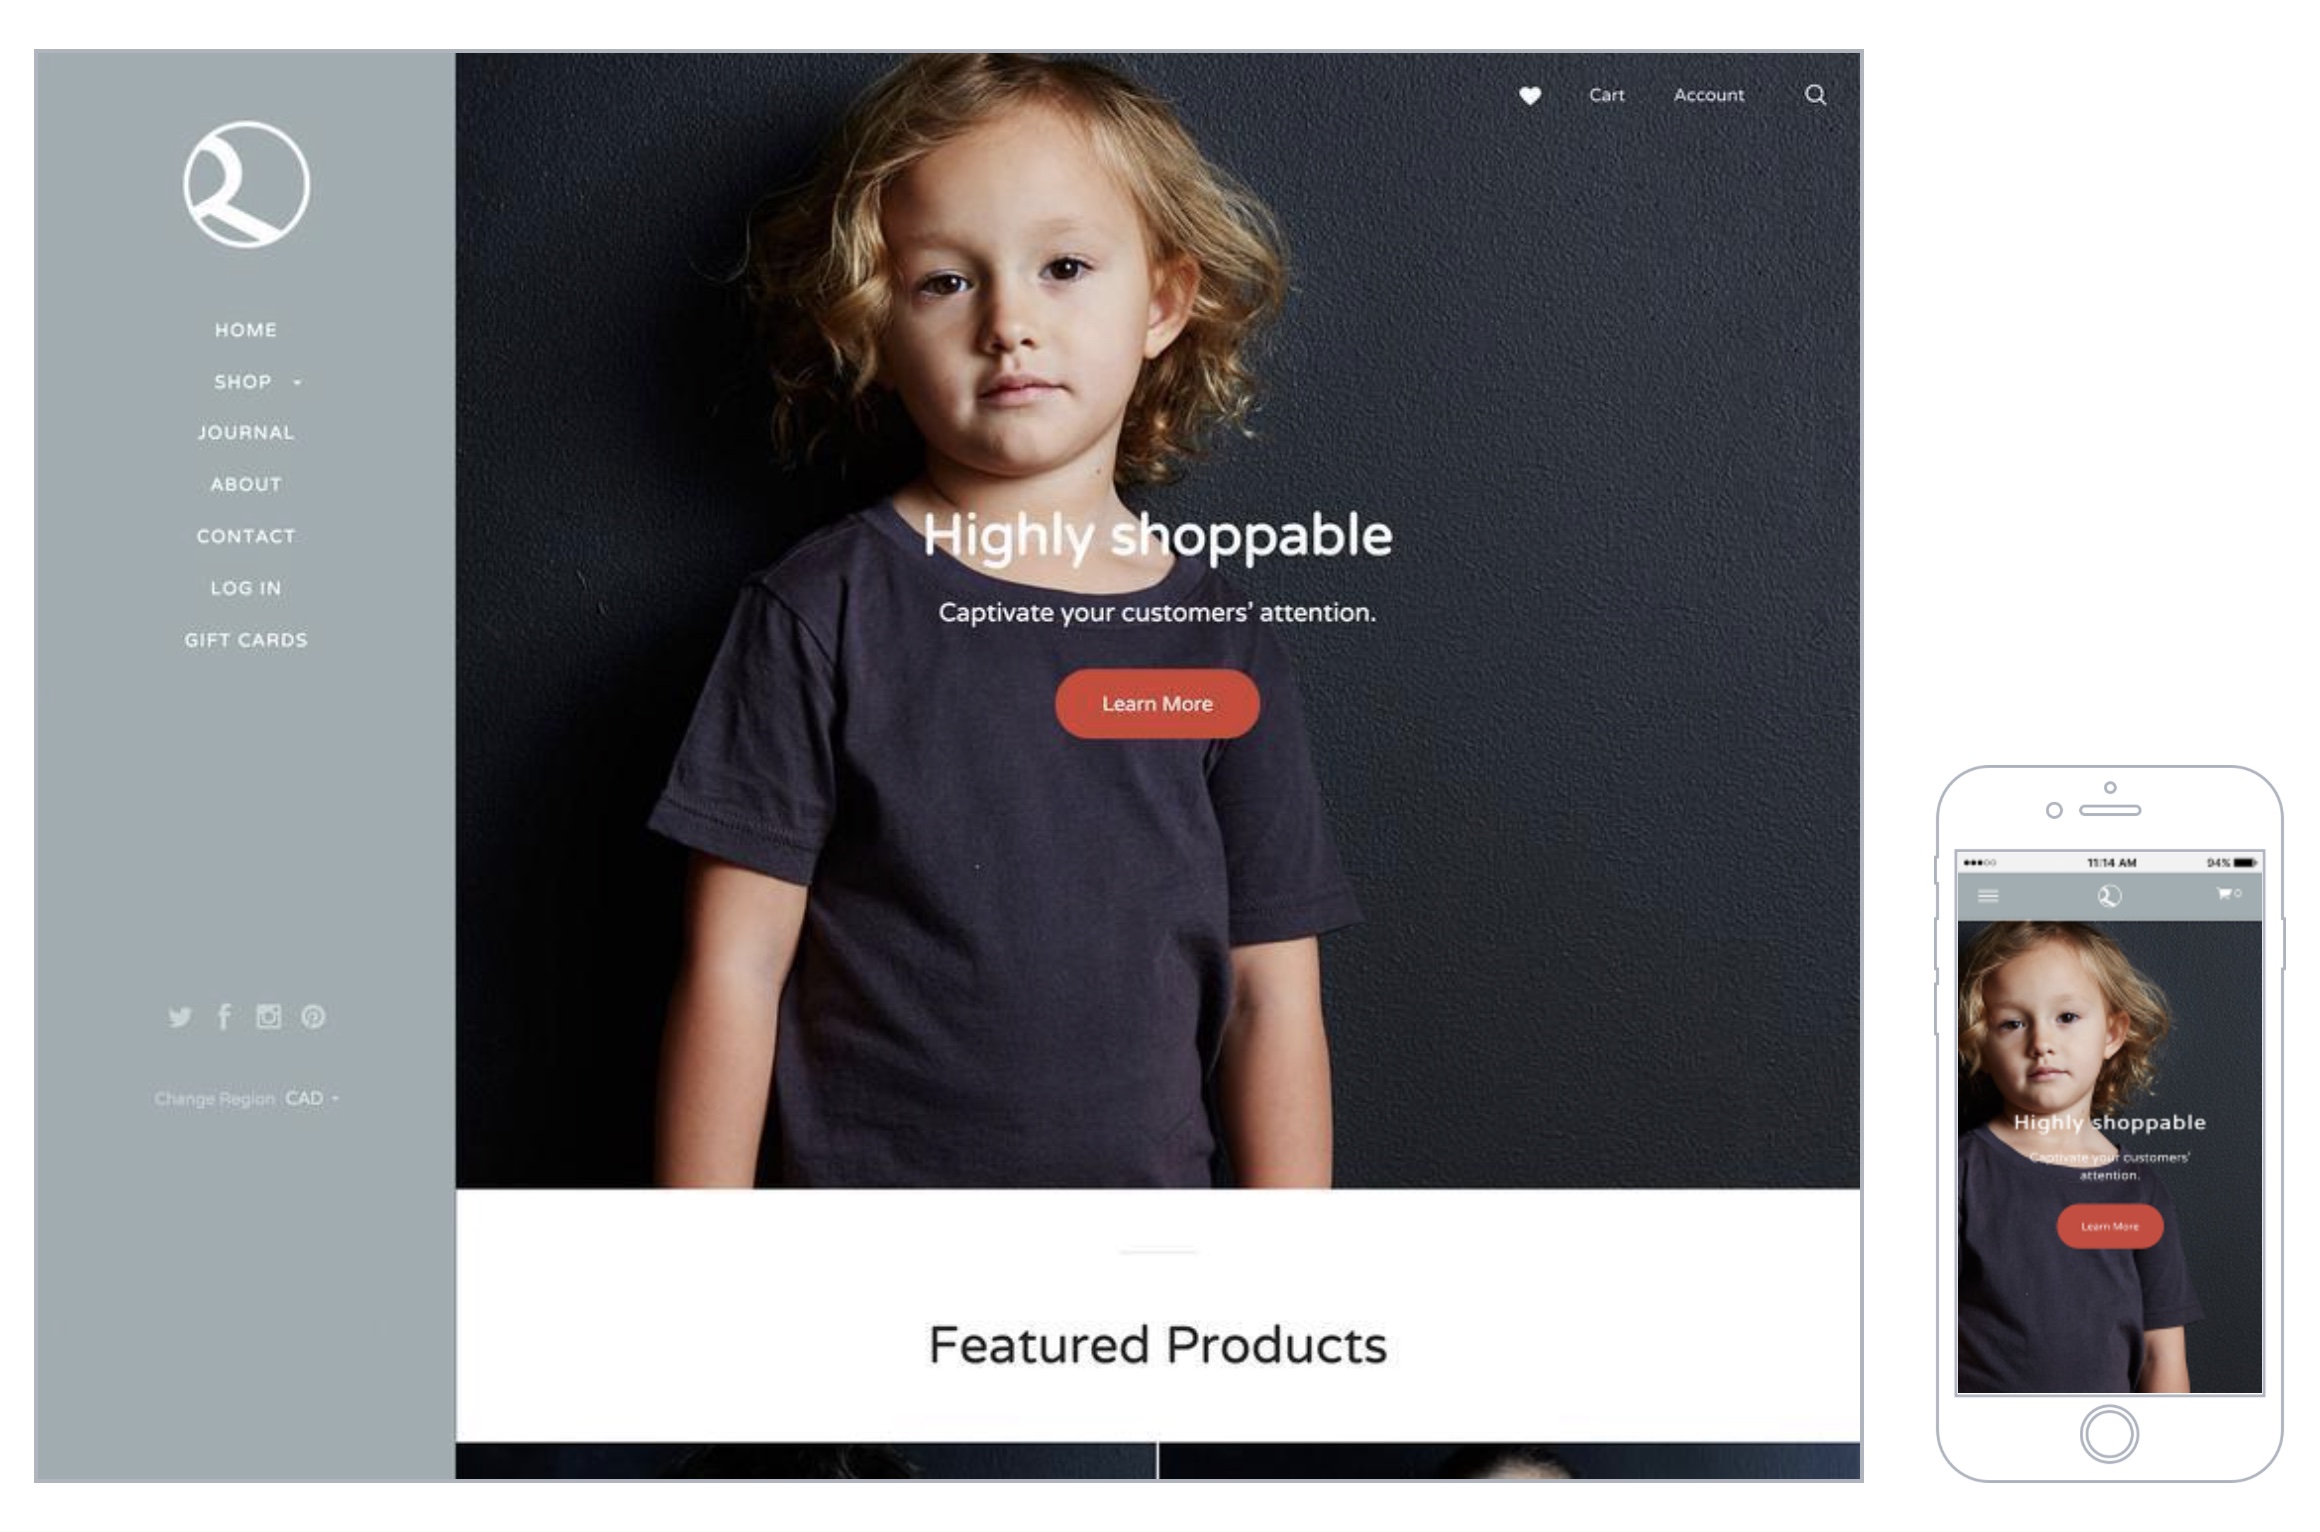Open the Cart link in header

[1607, 95]
